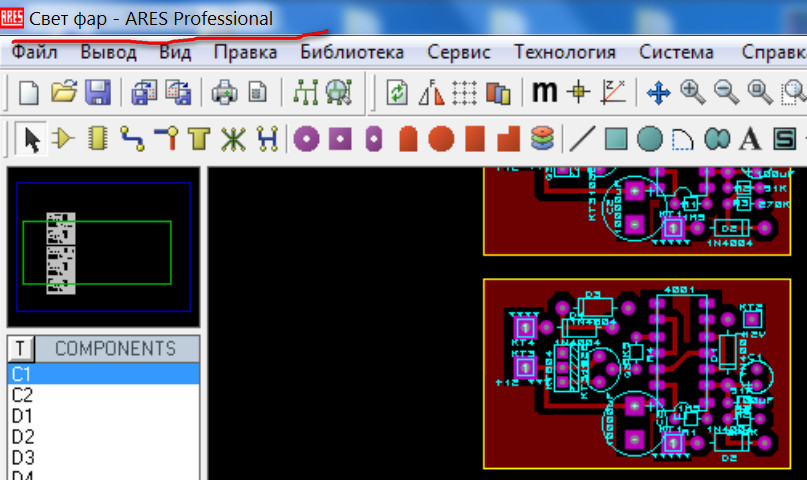807x480 pixels.
Task: Select the 2D arc graphics tool
Action: [682, 139]
